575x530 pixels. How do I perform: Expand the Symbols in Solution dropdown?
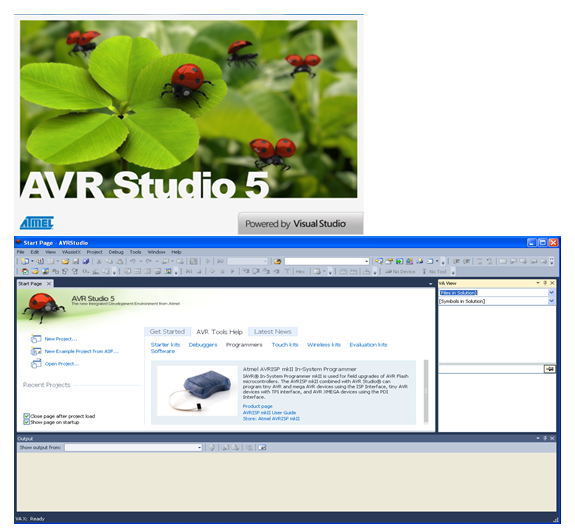(x=551, y=301)
